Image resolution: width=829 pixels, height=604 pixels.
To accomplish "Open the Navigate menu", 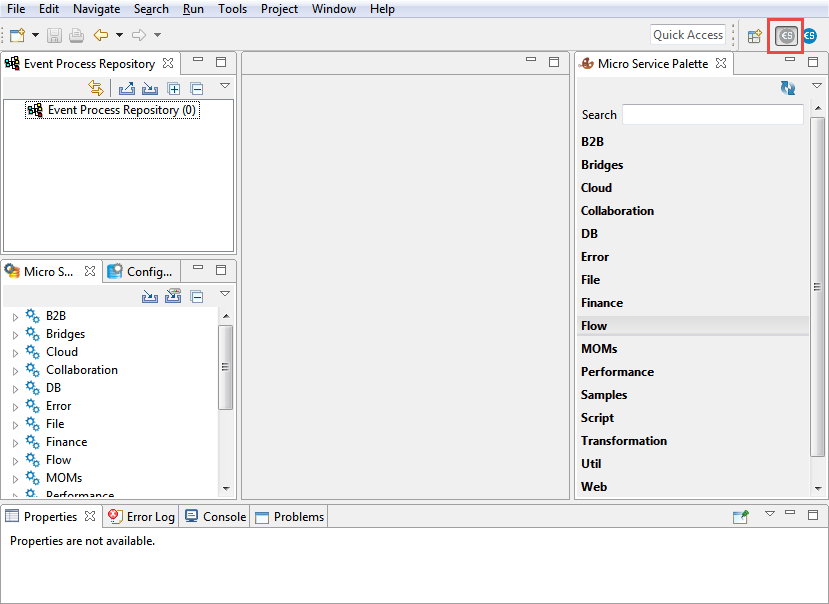I will click(96, 9).
